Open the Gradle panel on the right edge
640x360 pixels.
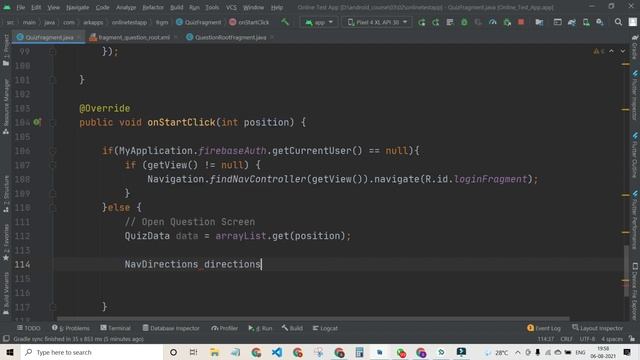[635, 47]
